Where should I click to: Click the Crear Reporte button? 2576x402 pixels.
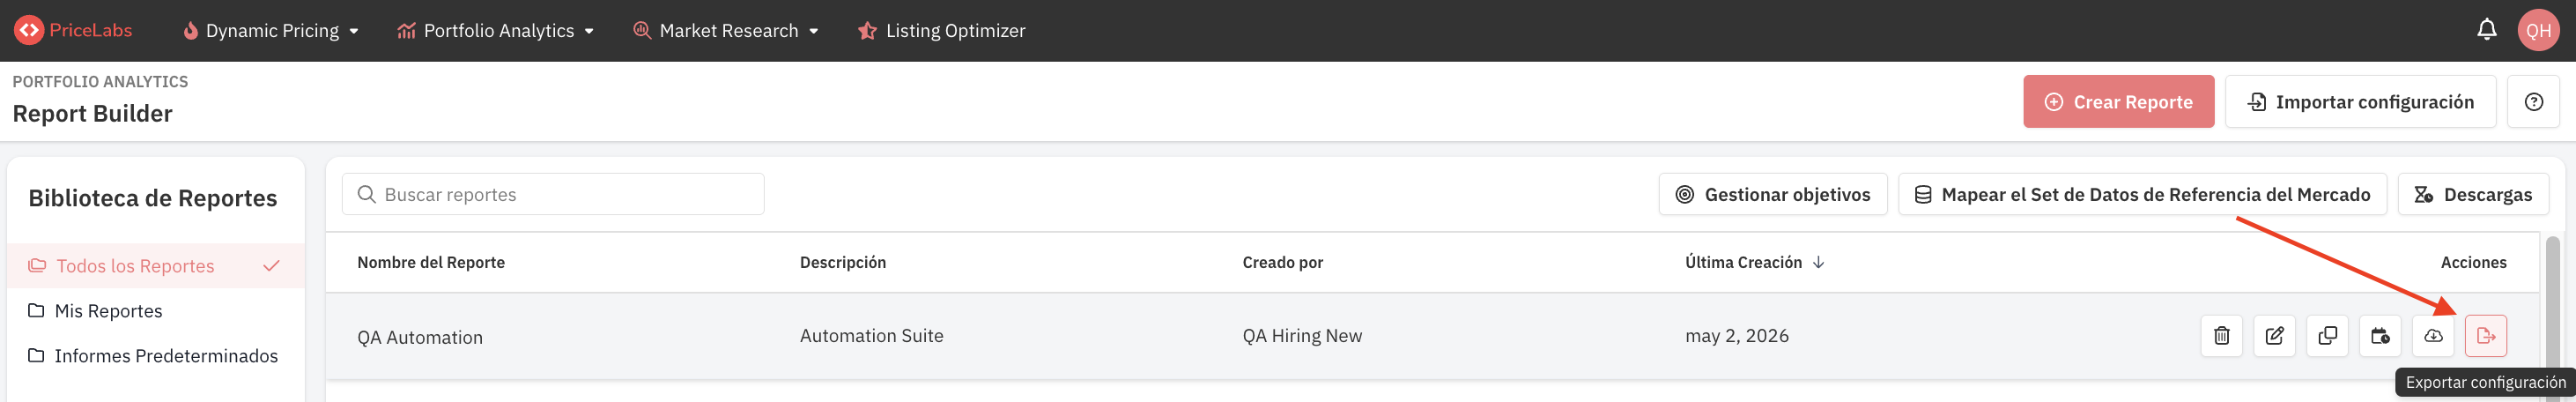click(x=2118, y=102)
